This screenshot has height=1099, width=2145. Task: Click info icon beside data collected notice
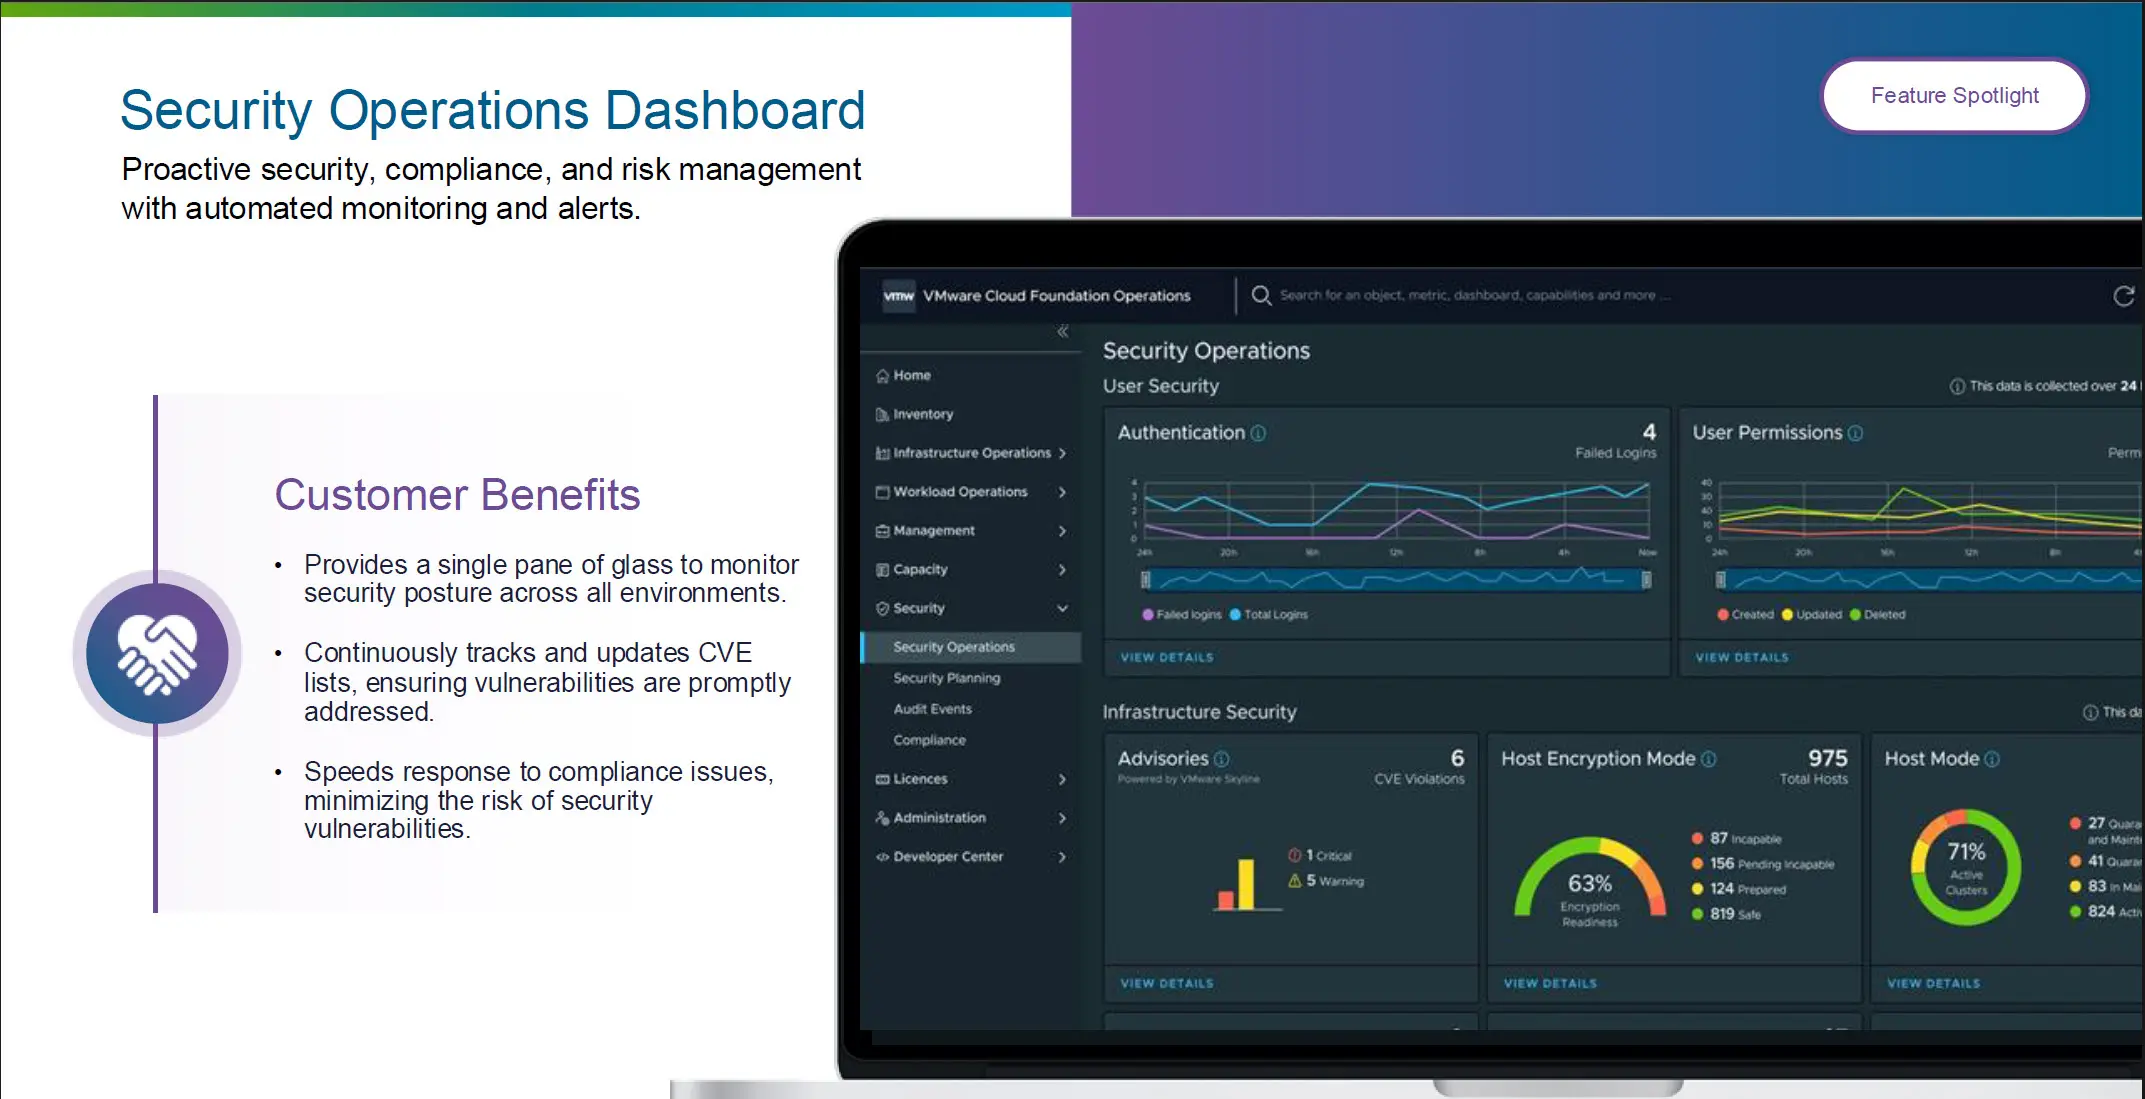pos(1957,387)
